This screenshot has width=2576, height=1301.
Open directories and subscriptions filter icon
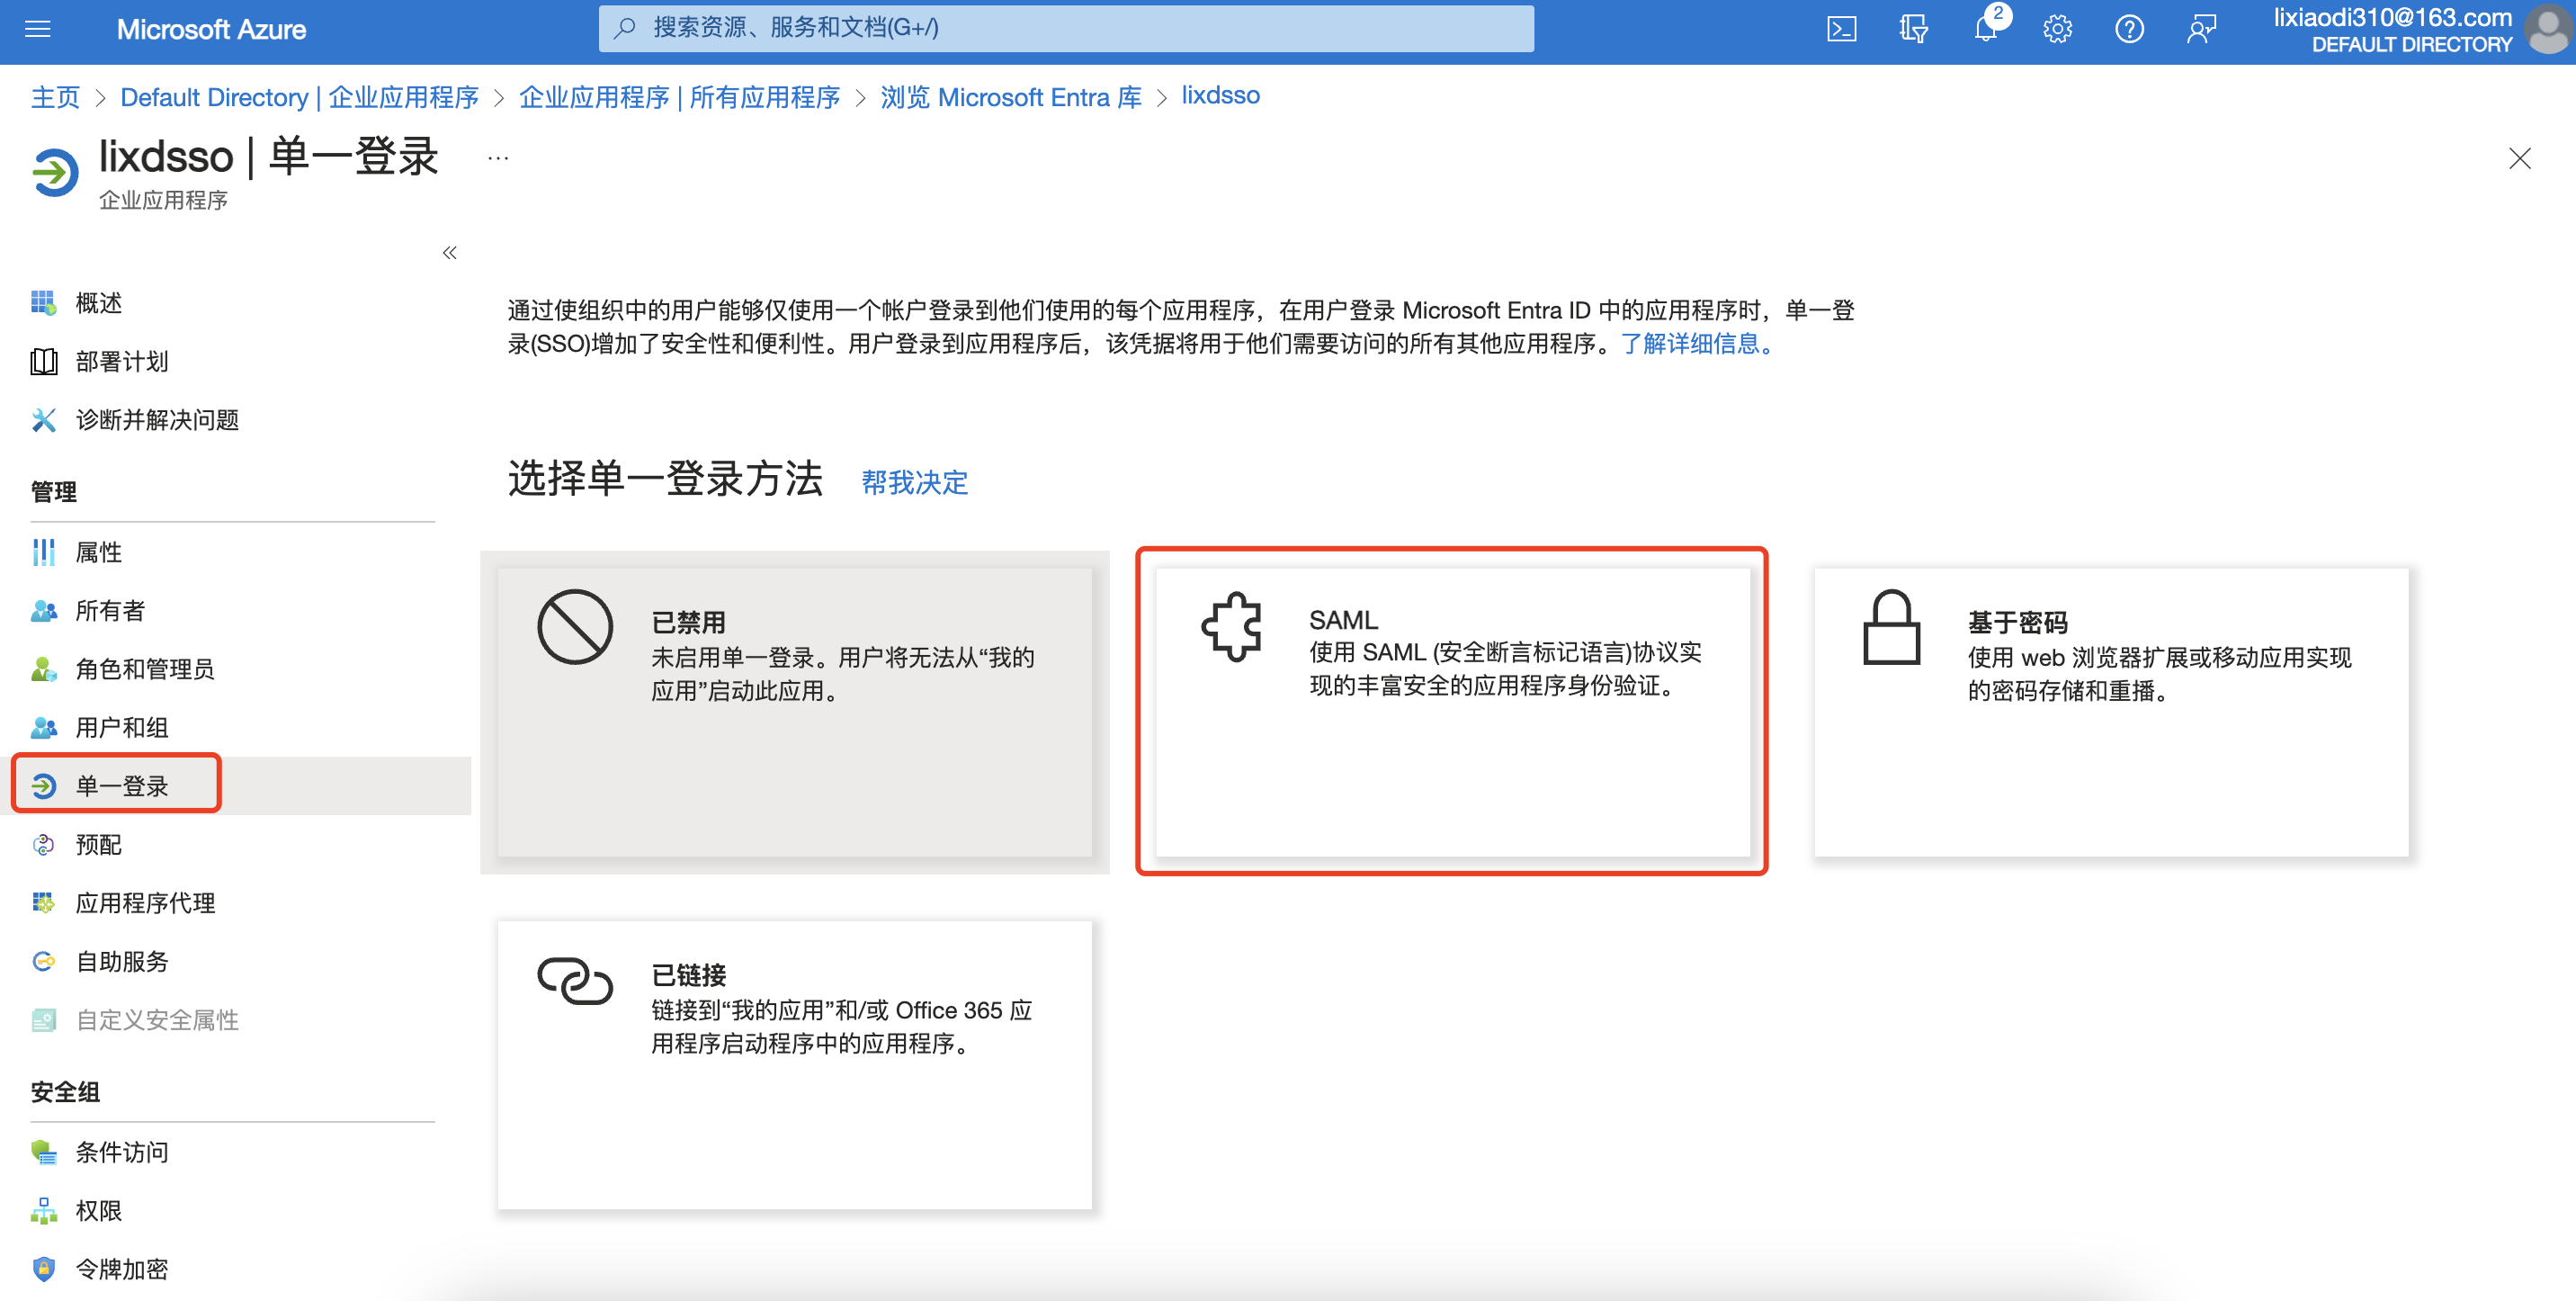pos(1913,29)
